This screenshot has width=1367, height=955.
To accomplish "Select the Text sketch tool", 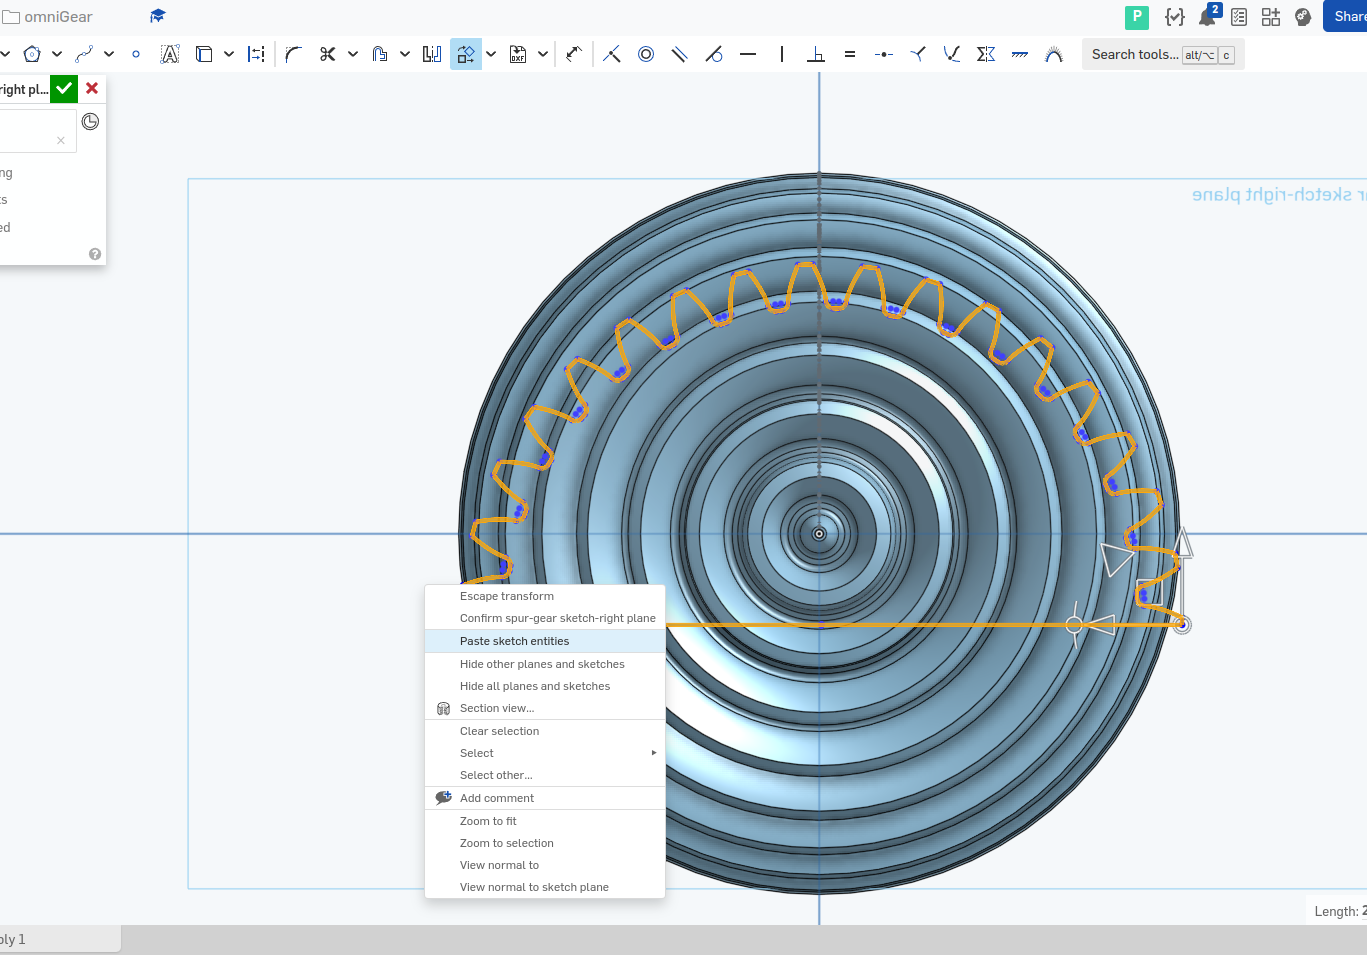I will point(170,54).
